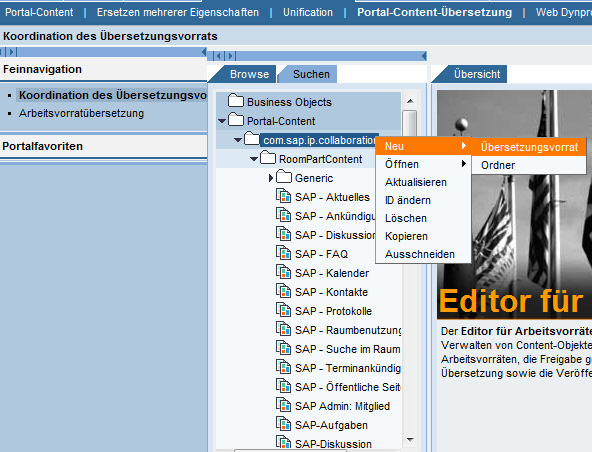Click the RoomPartContent folder icon
The image size is (592, 452).
point(268,158)
